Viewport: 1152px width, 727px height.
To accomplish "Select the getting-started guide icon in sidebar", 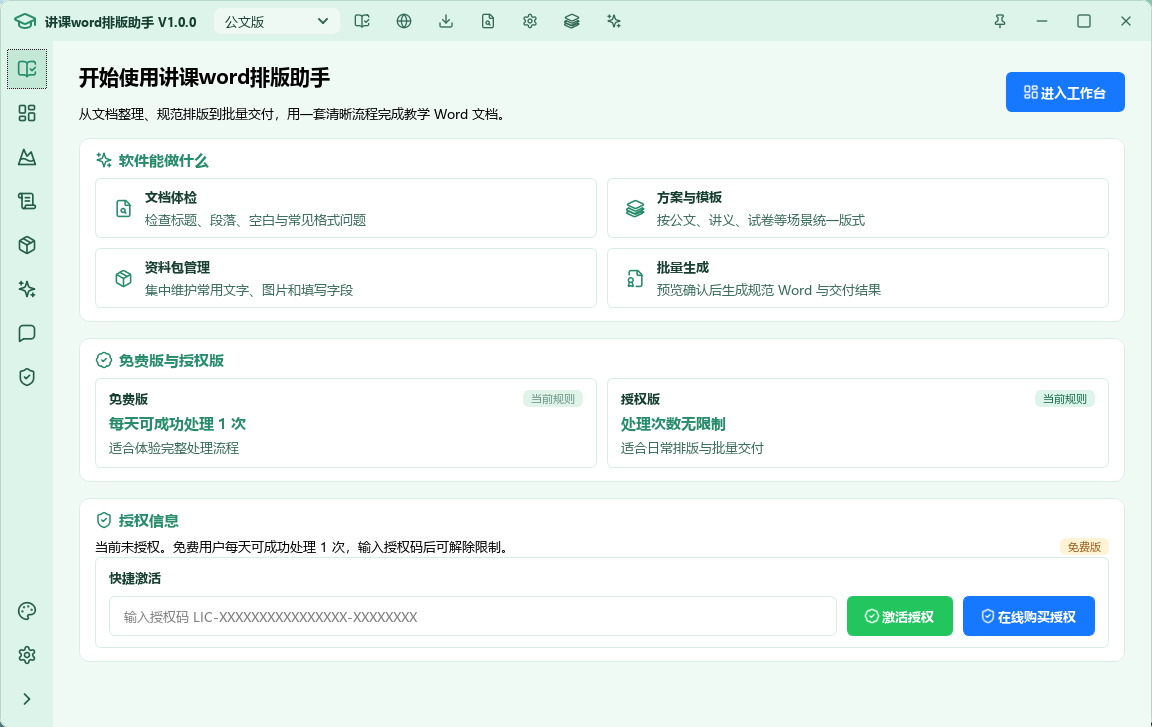I will coord(27,69).
